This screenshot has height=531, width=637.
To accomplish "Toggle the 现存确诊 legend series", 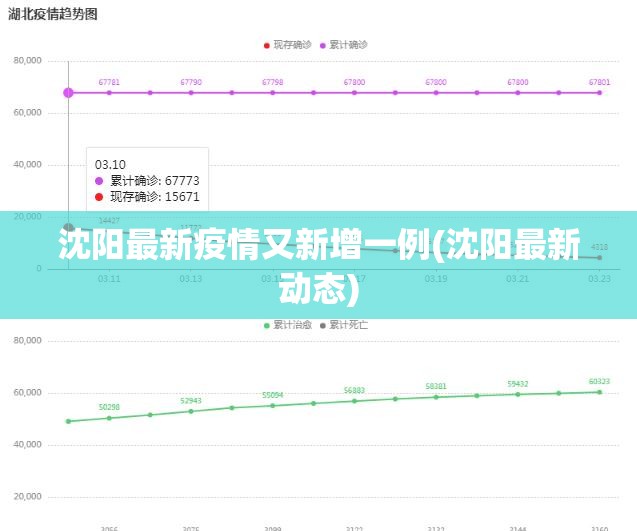I will (x=288, y=45).
